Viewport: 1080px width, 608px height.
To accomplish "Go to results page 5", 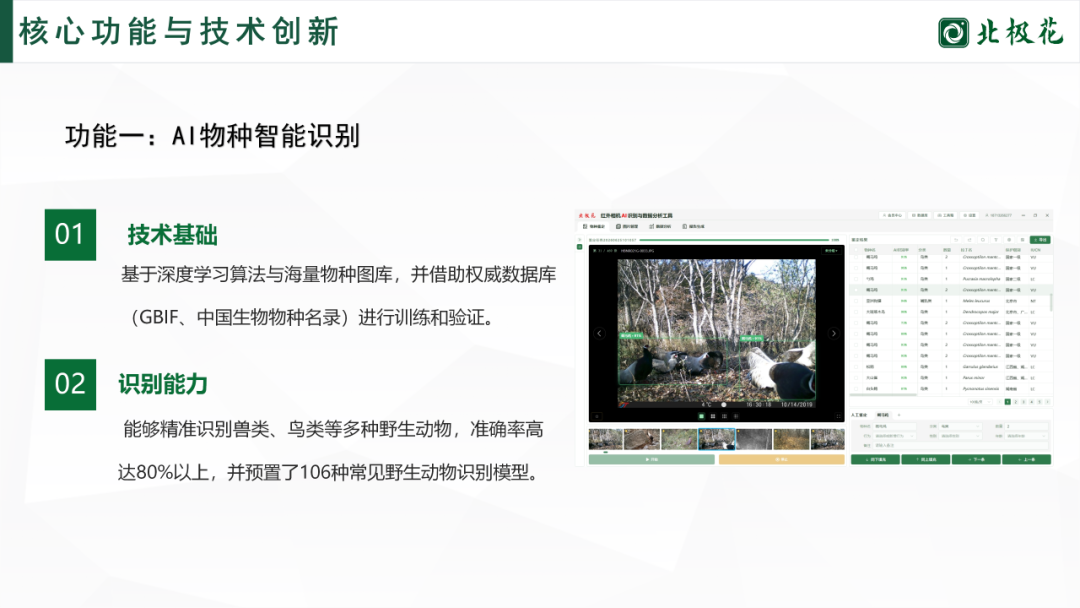I will [x=1039, y=401].
